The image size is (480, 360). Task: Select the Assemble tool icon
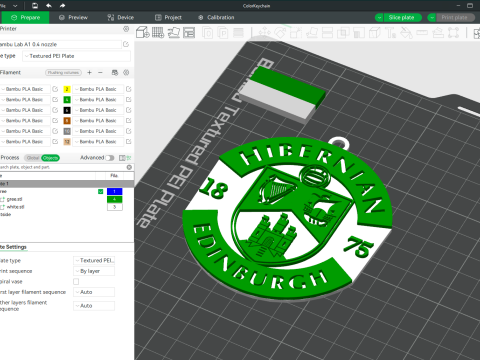tap(438, 33)
